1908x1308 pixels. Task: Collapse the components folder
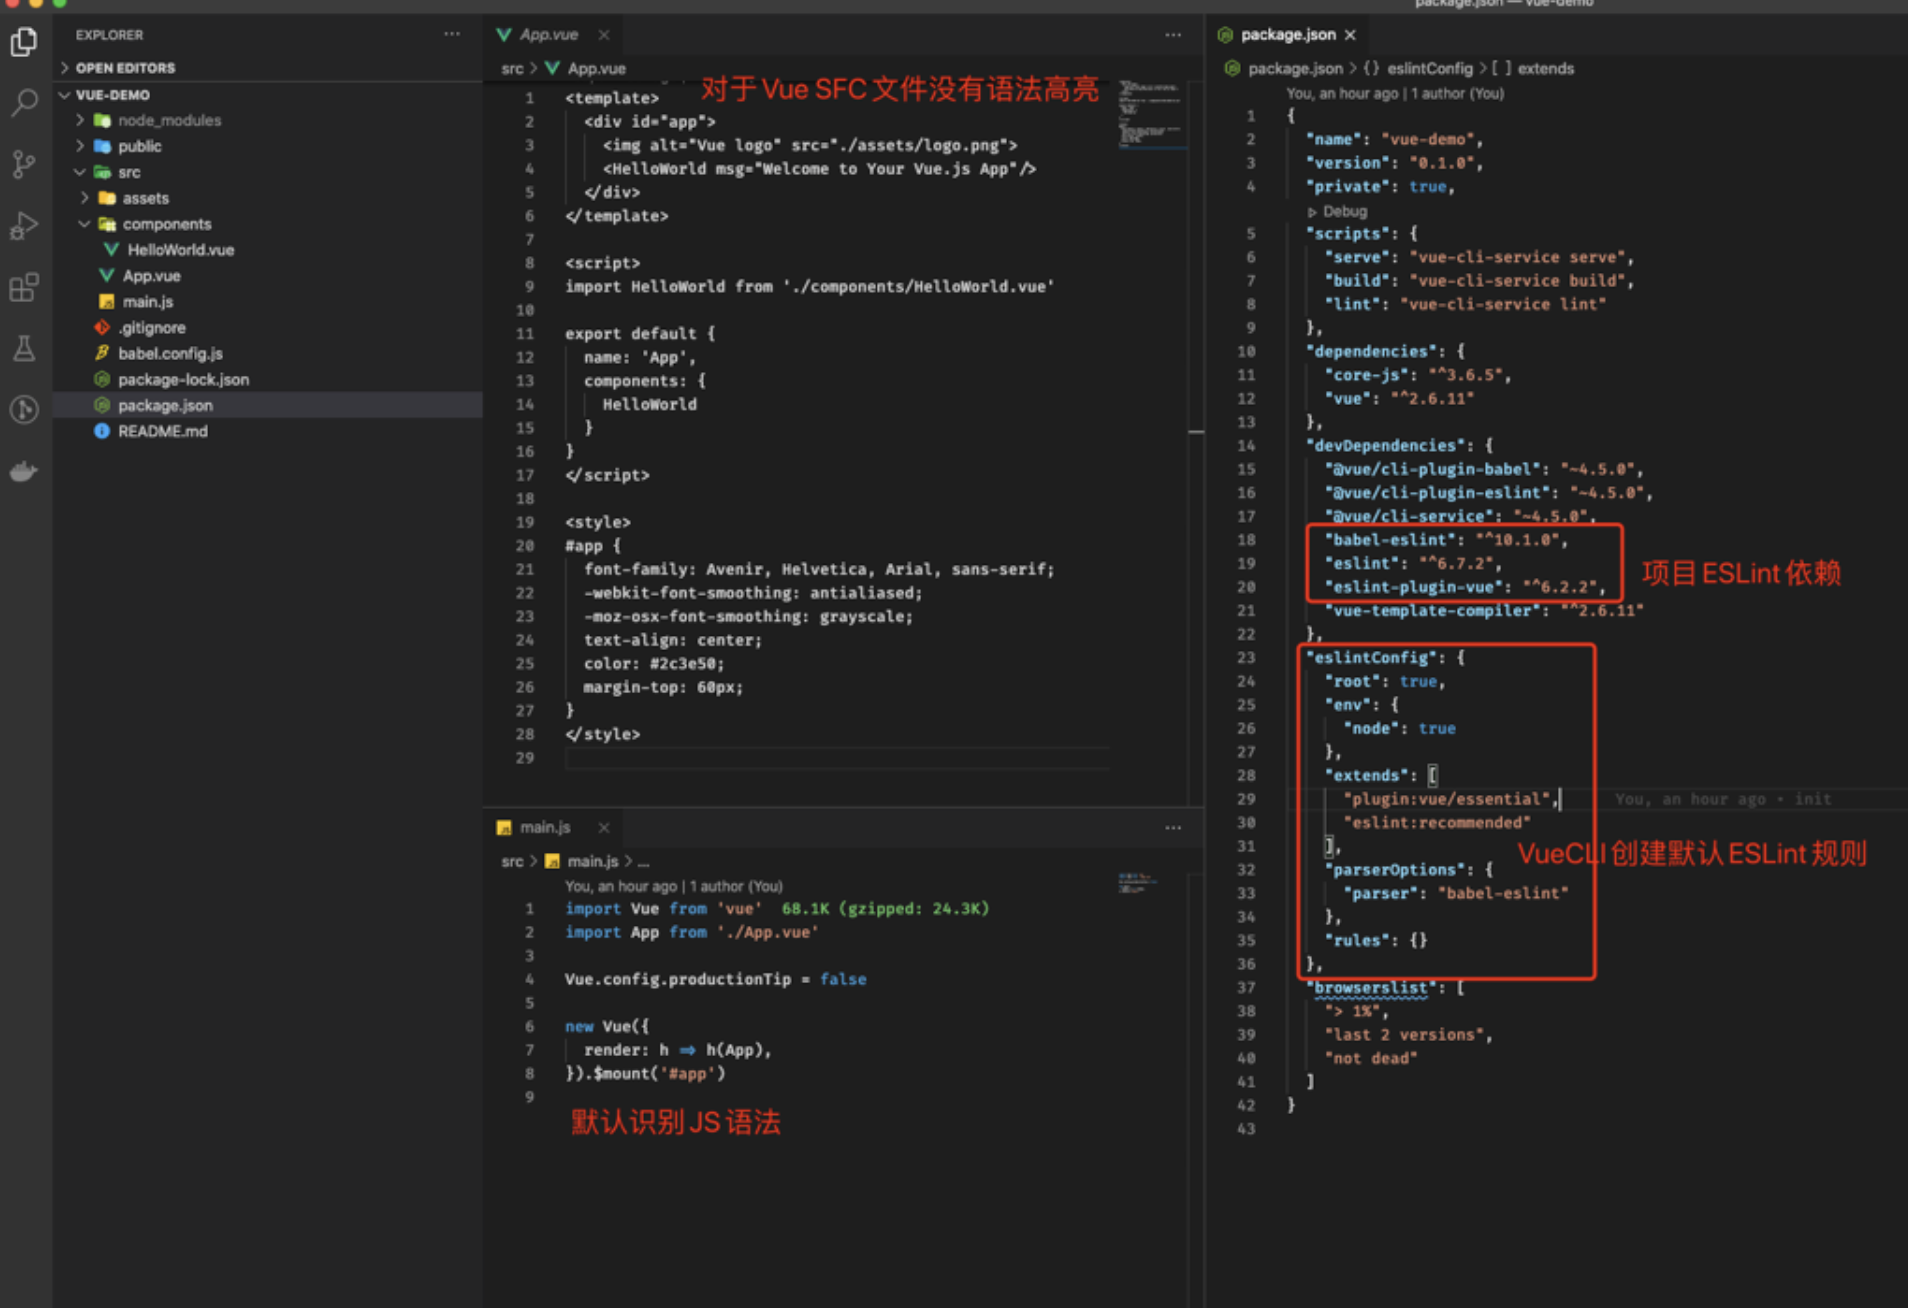85,224
